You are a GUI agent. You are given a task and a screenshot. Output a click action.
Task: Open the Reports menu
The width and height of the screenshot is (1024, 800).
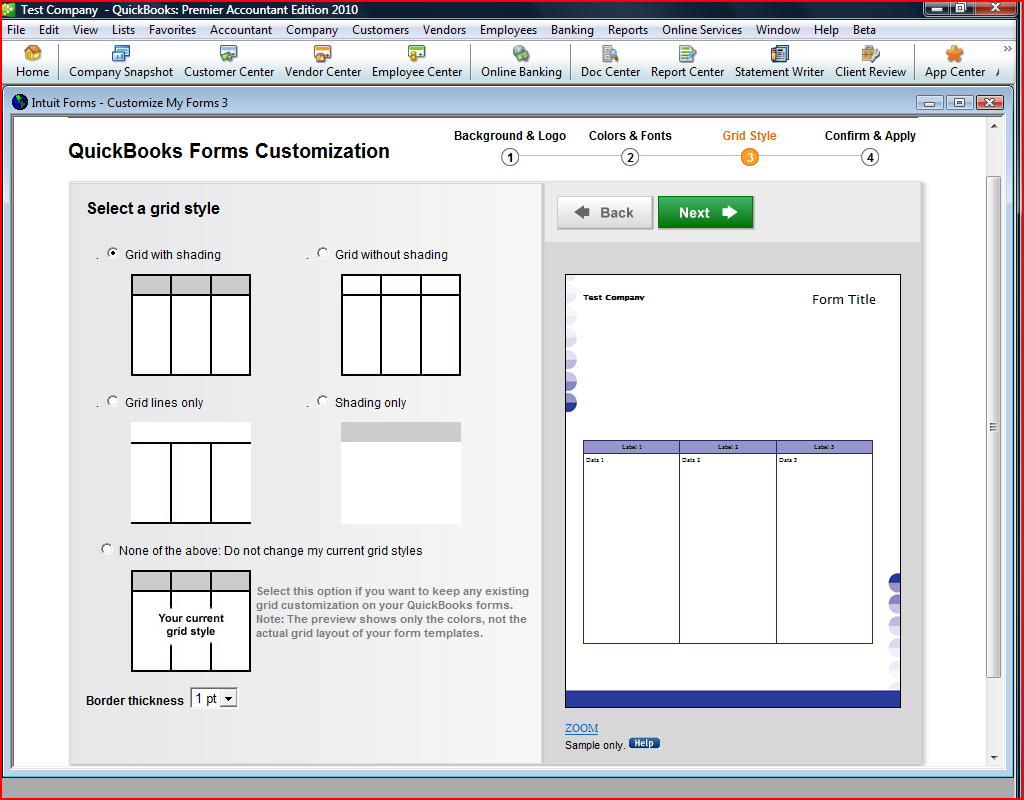(628, 30)
